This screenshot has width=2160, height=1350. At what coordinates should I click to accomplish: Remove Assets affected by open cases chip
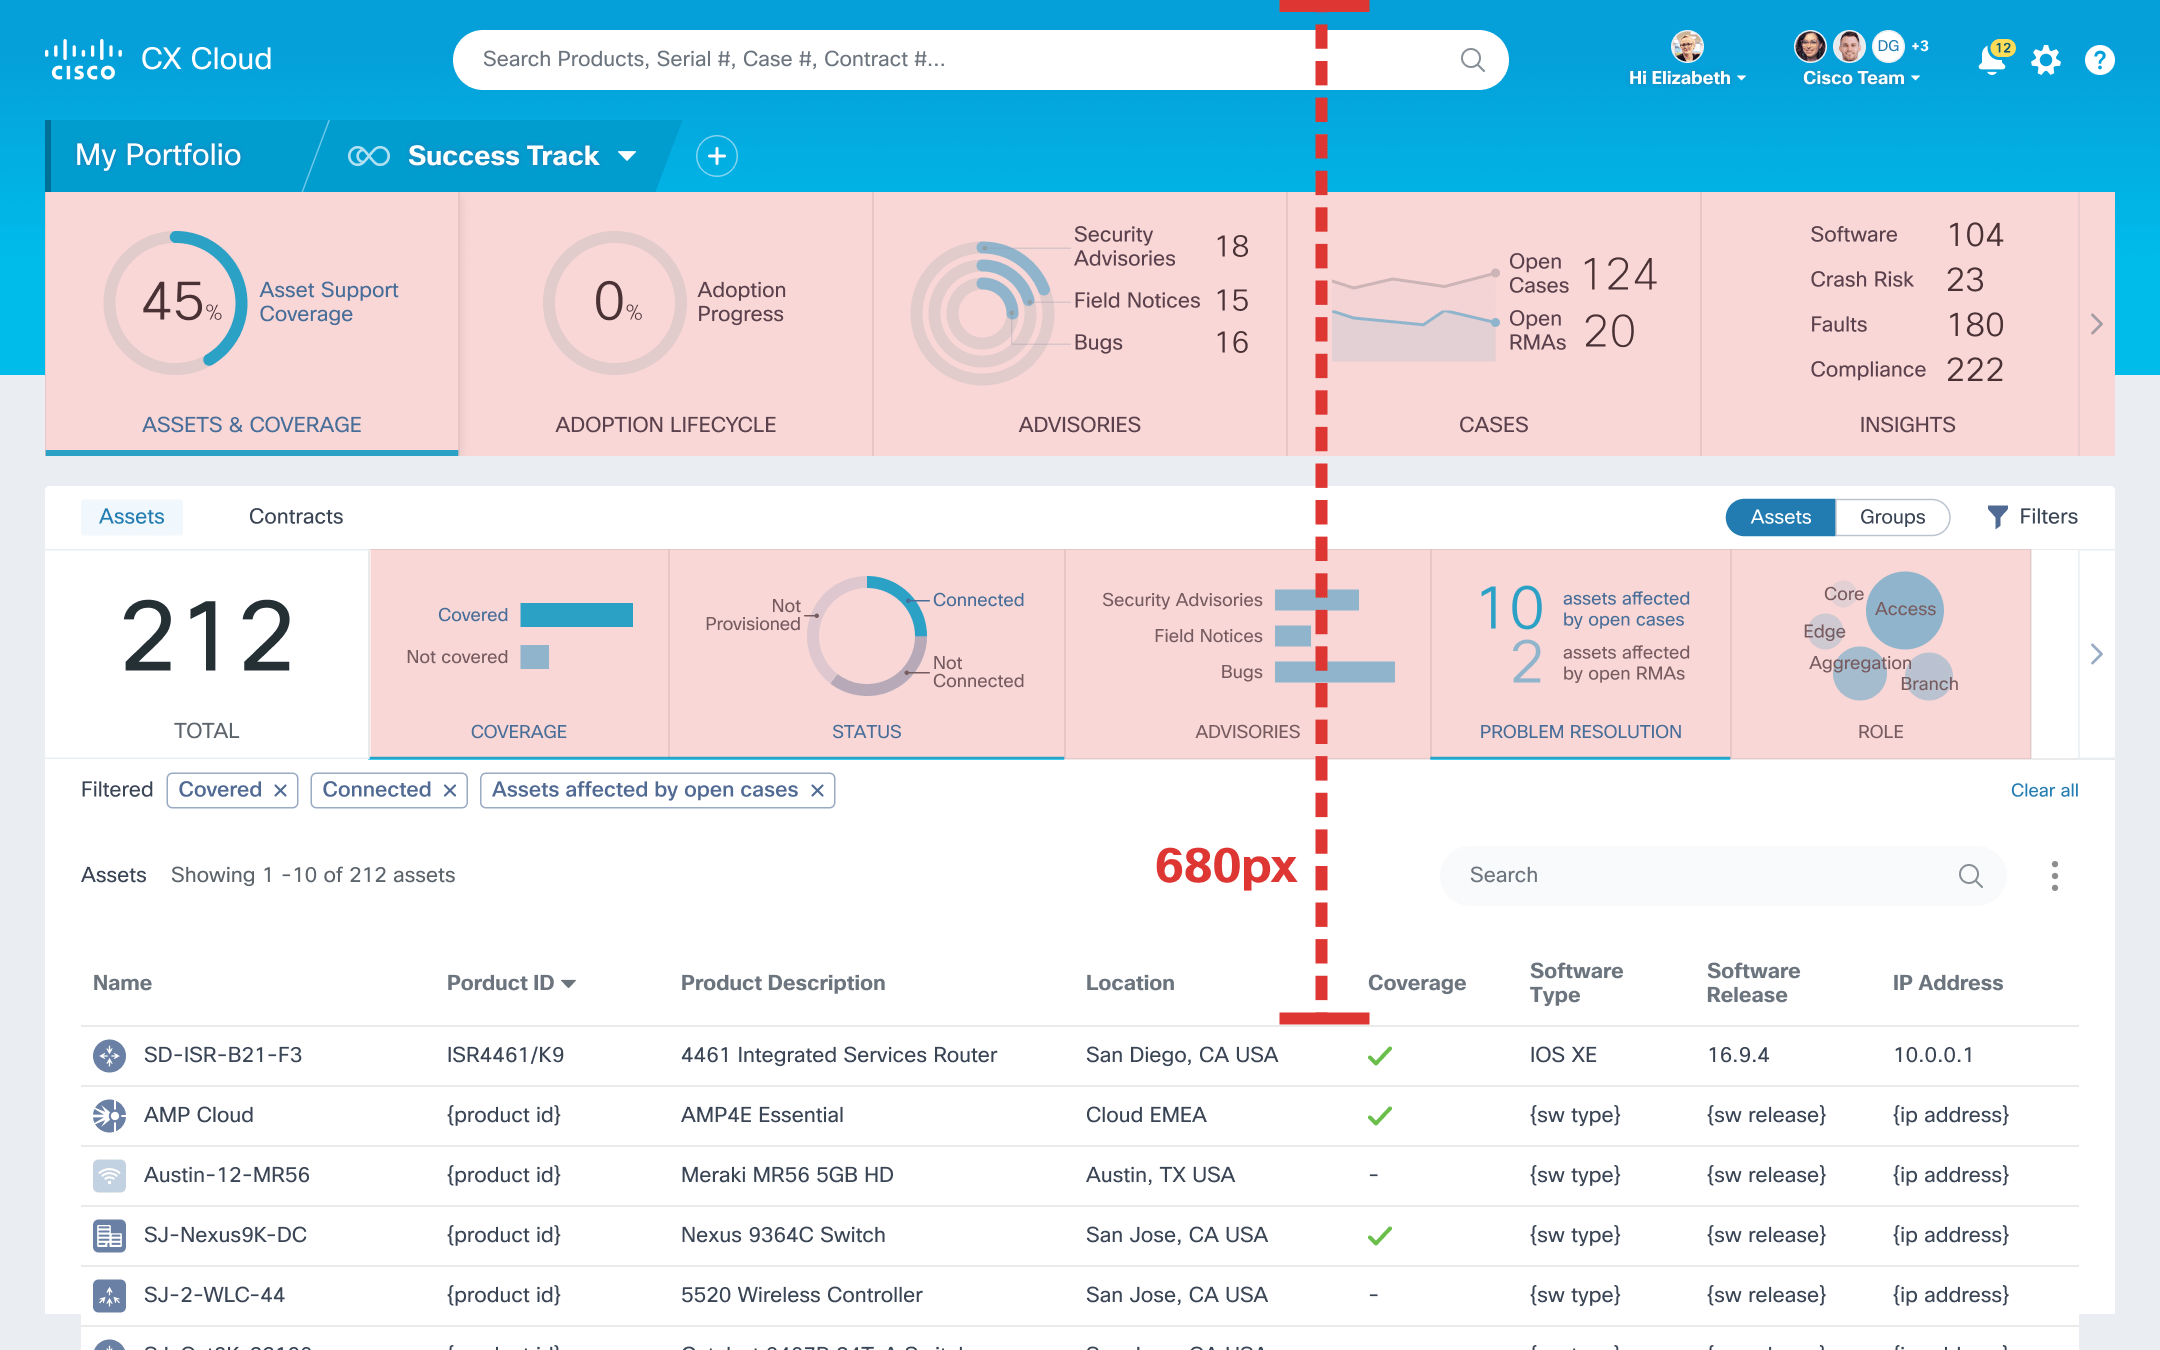[817, 791]
